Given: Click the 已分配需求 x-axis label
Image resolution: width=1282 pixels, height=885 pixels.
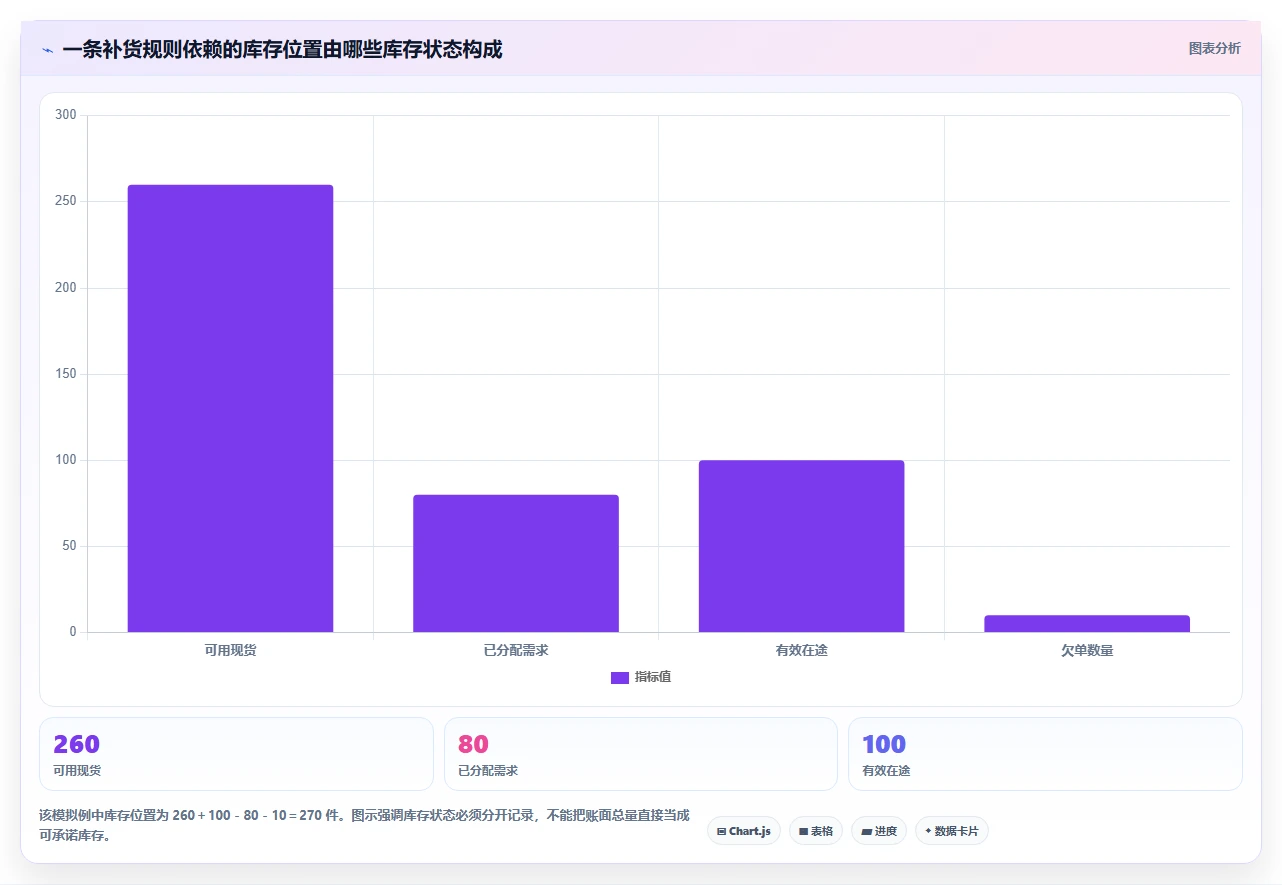Looking at the screenshot, I should pyautogui.click(x=516, y=651).
